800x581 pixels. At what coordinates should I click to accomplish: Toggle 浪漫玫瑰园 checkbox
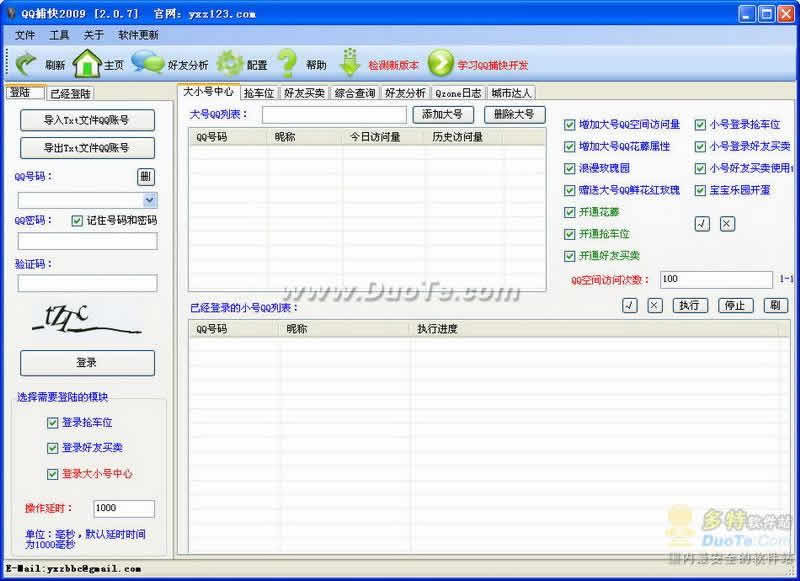(569, 168)
